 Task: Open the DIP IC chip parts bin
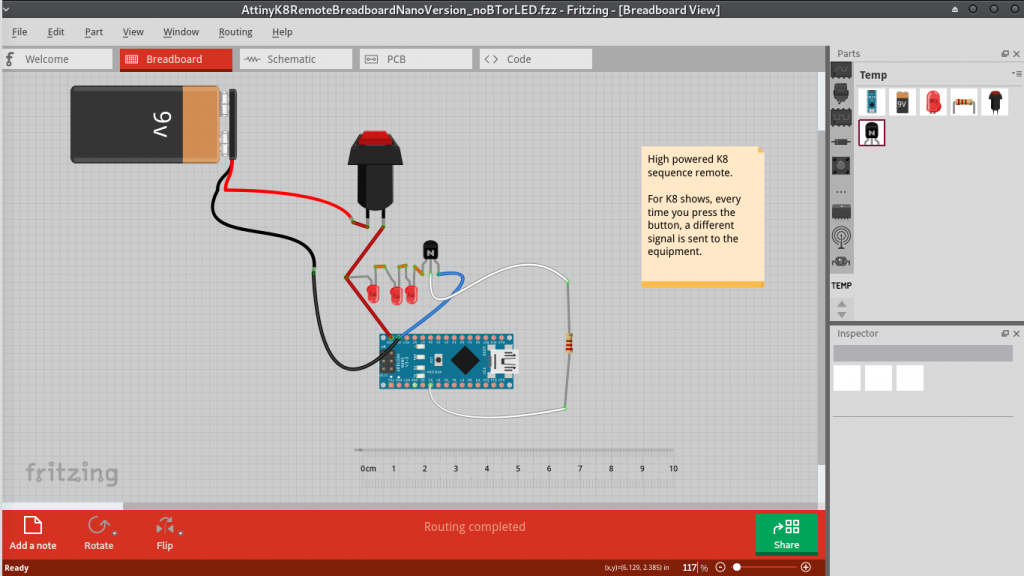pos(841,212)
